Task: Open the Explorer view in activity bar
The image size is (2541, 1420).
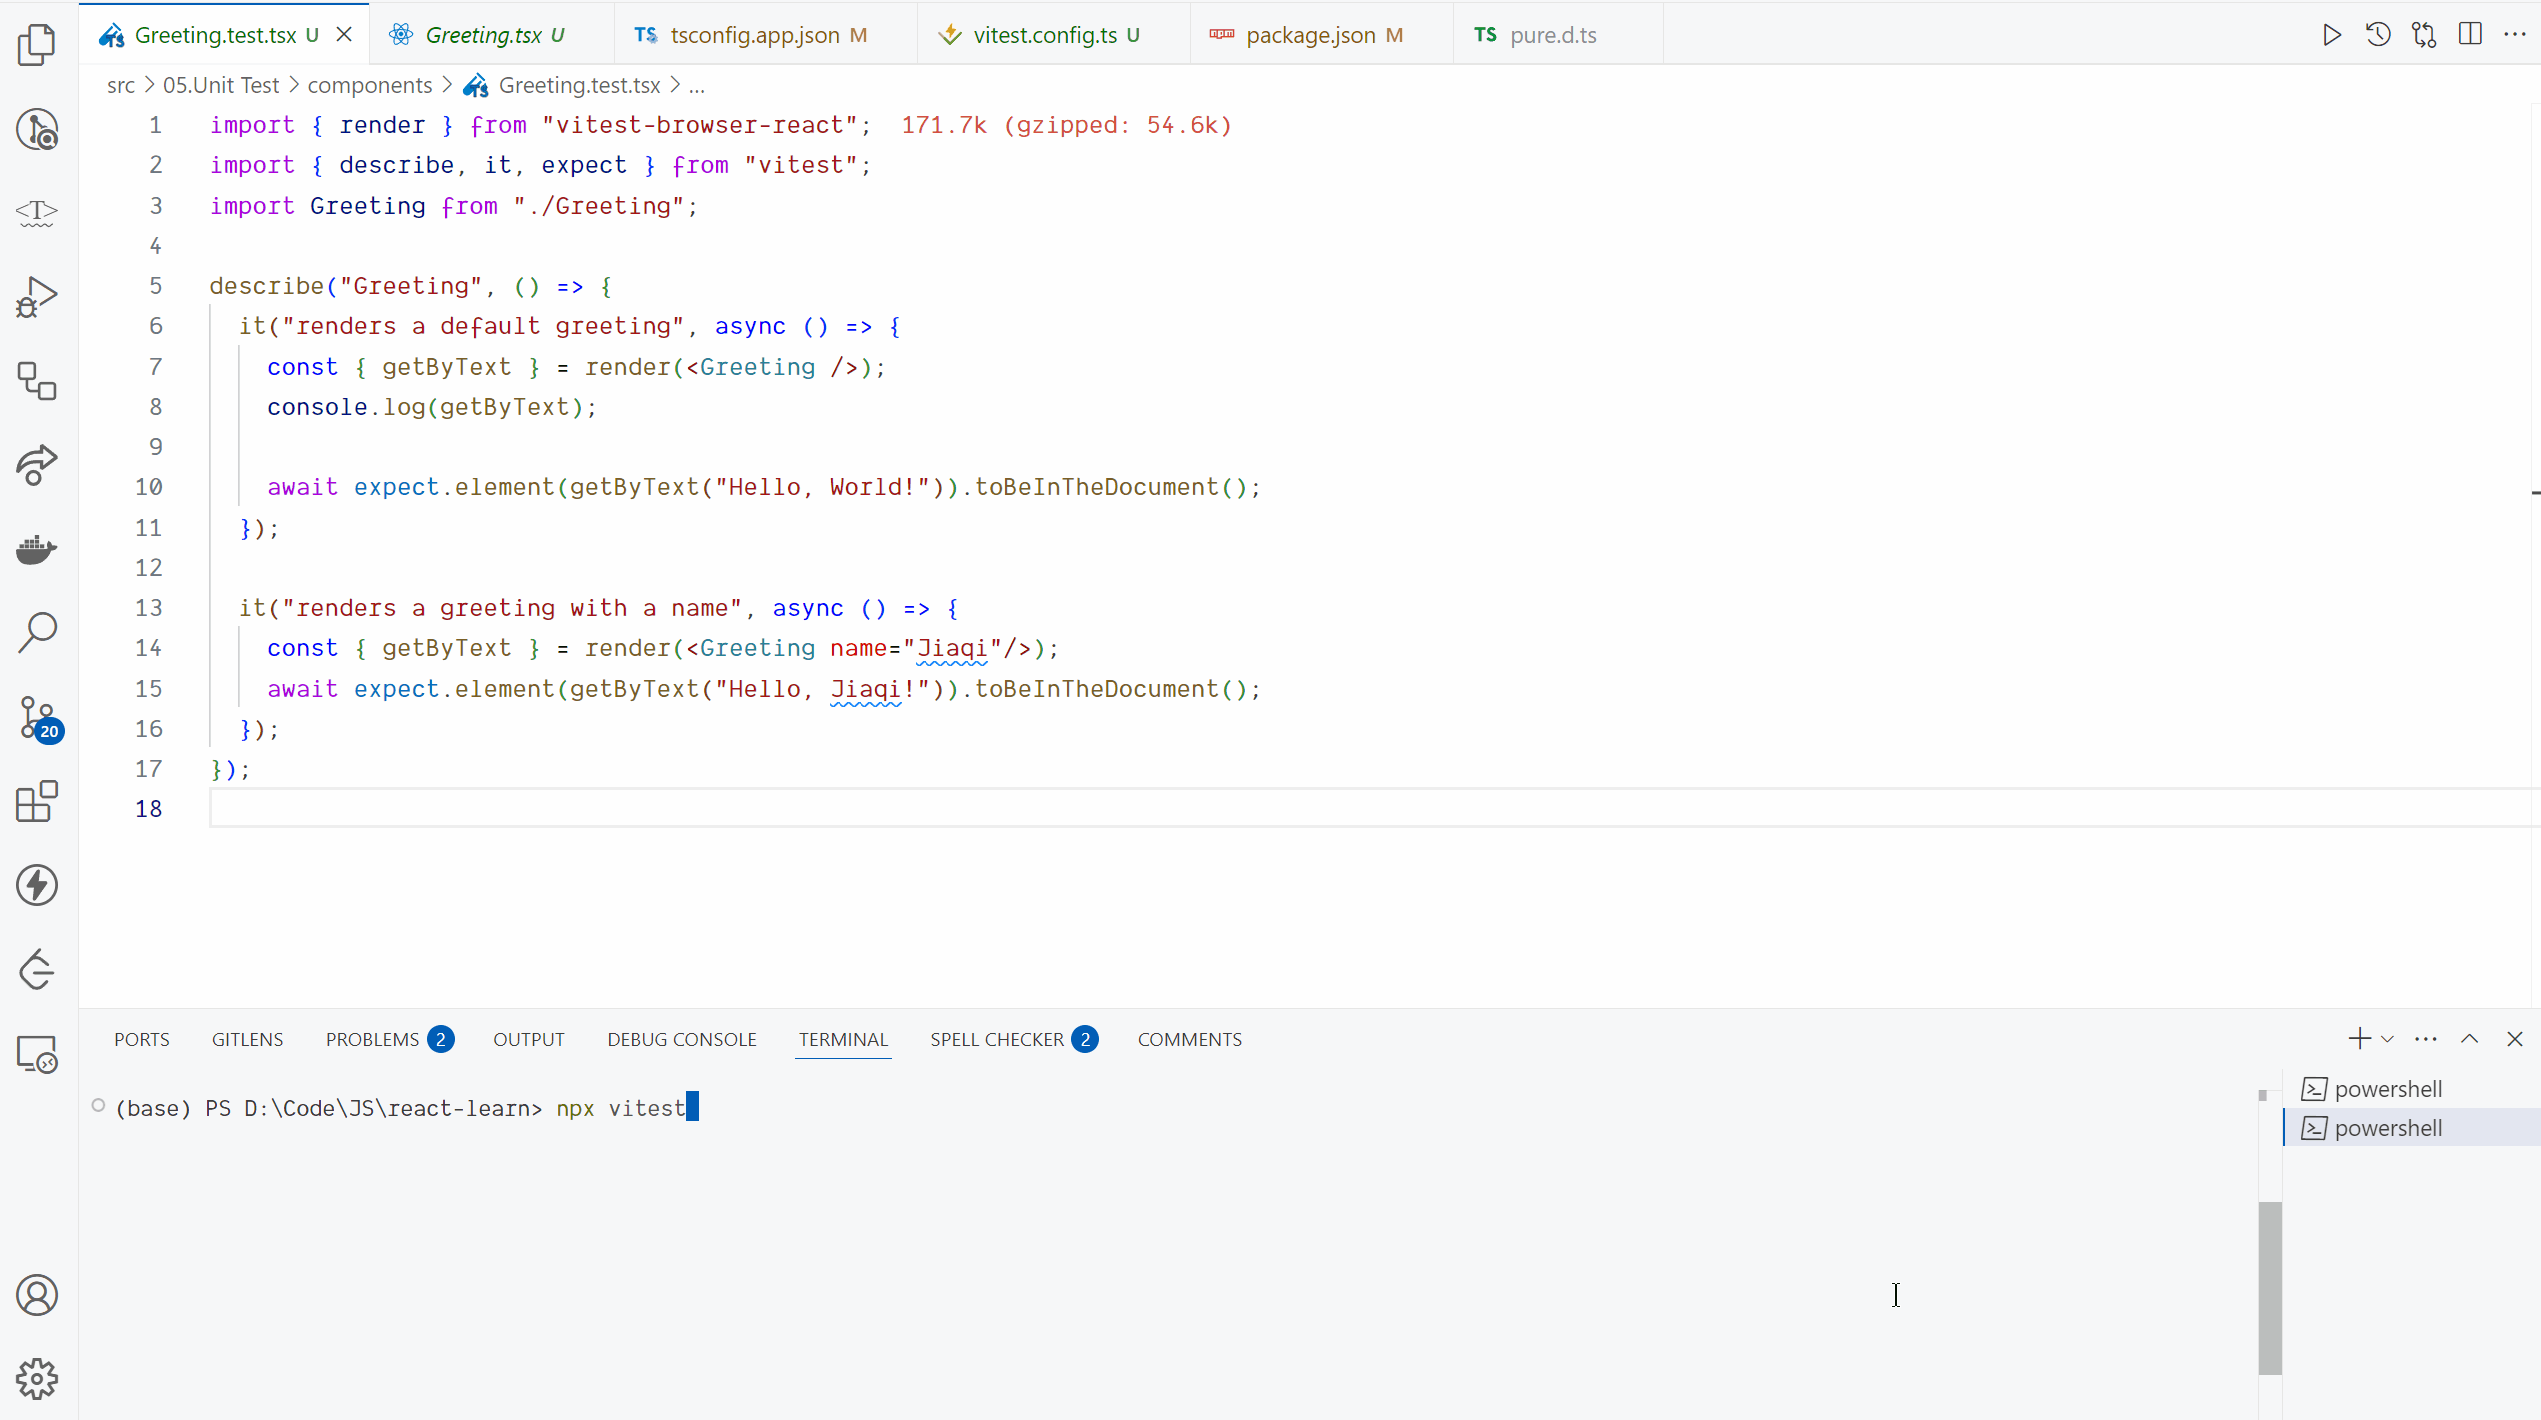Action: [37, 45]
